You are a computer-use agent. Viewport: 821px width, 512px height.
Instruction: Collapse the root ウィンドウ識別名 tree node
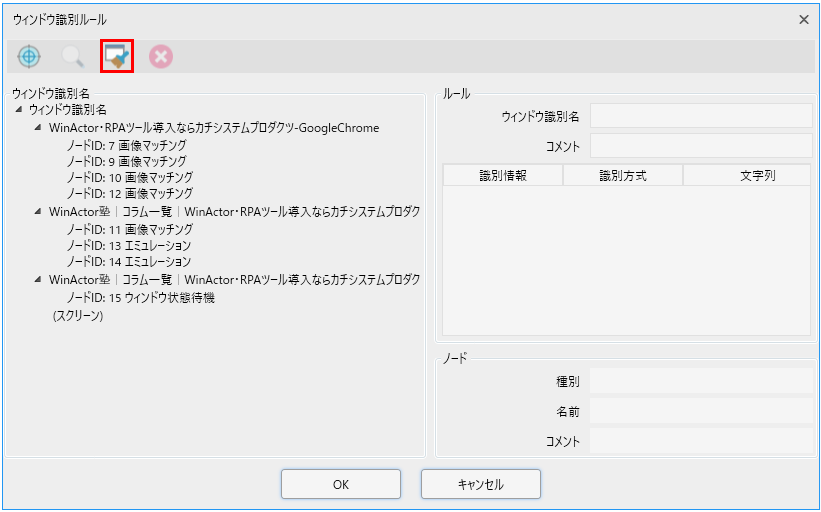(x=19, y=110)
